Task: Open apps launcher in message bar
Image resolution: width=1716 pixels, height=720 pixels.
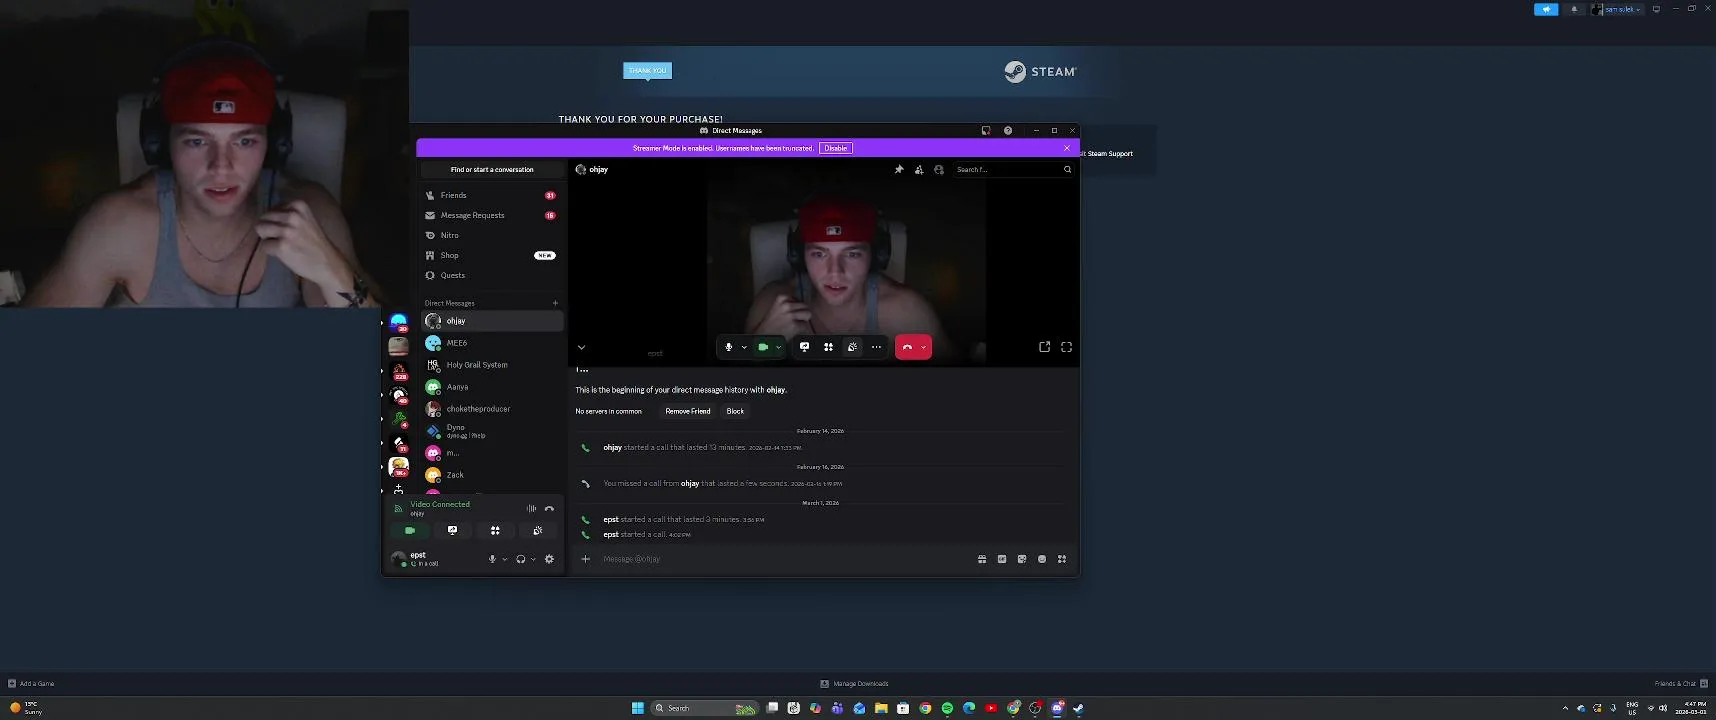Action: click(1062, 559)
